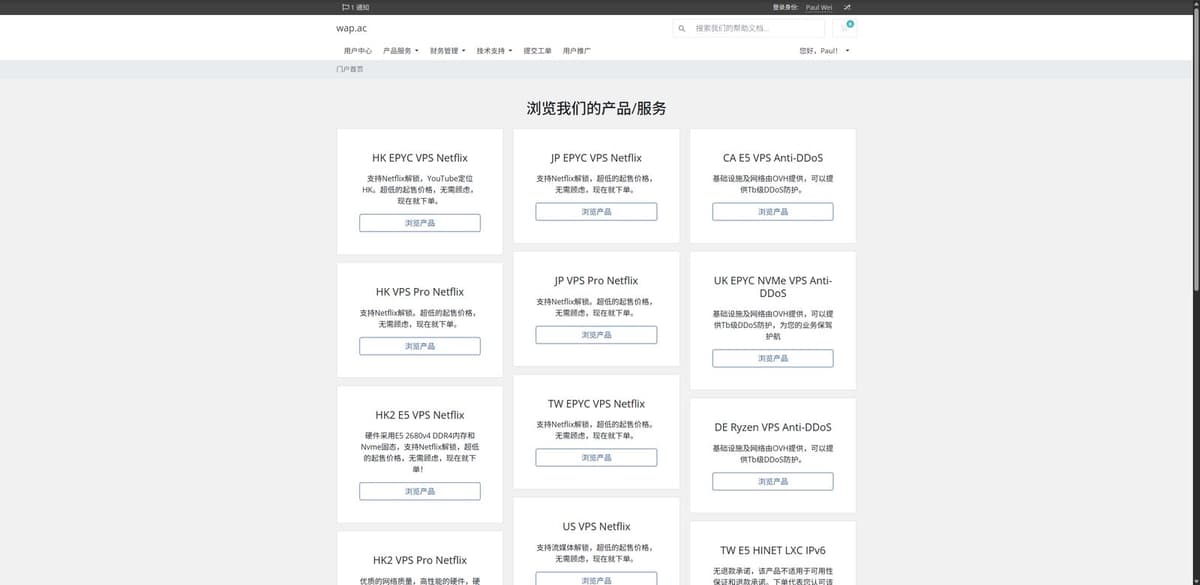
Task: Click the knowledge base search field
Action: coord(759,28)
